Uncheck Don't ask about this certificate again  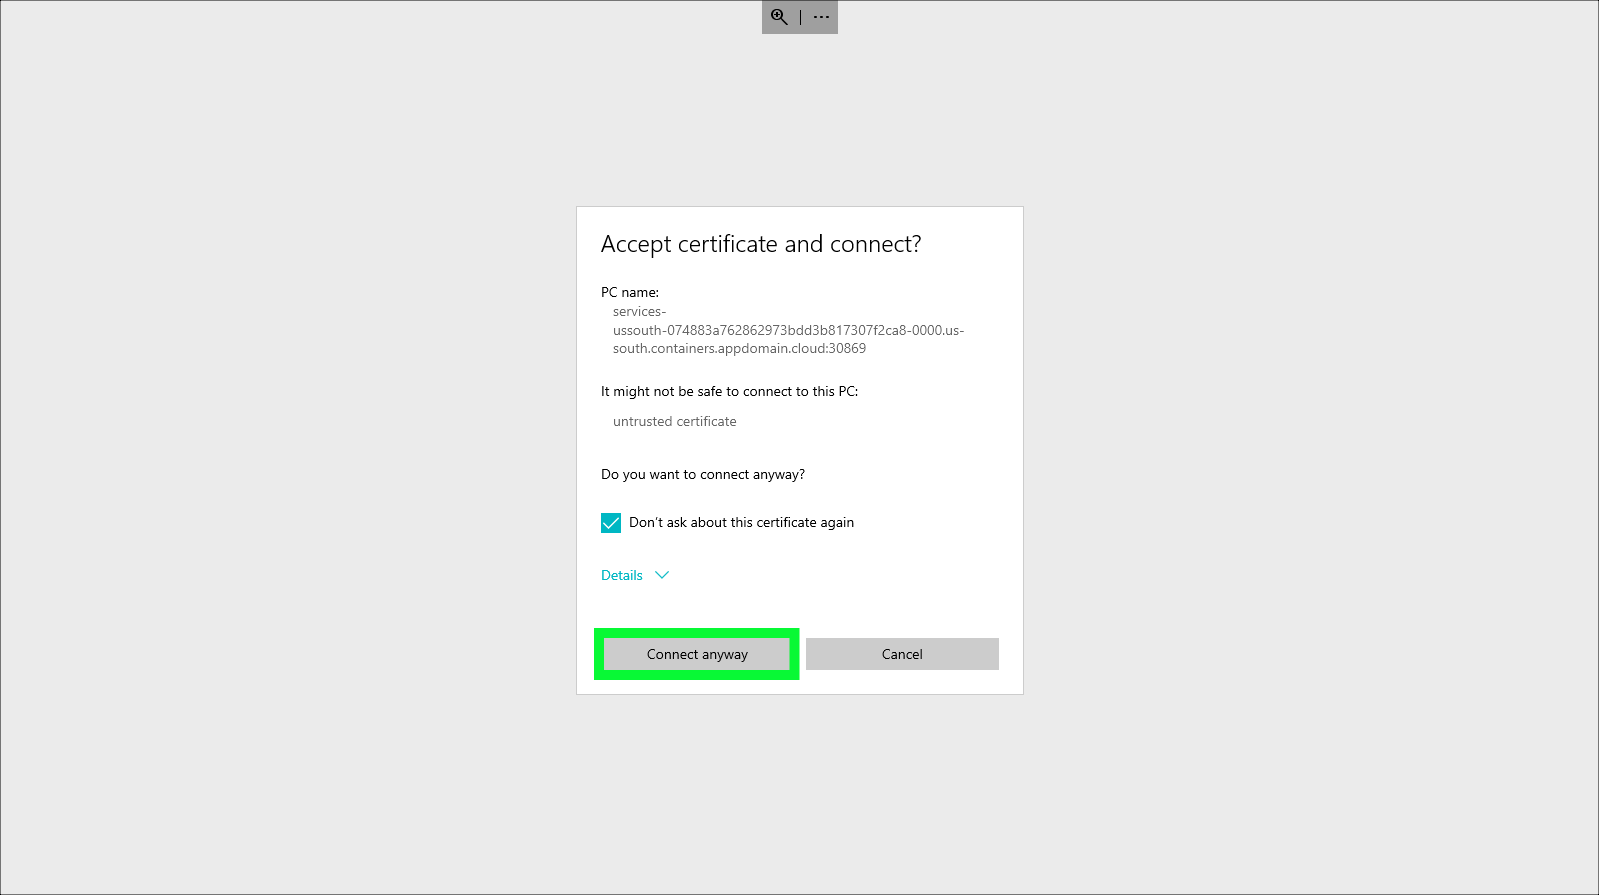click(x=611, y=523)
